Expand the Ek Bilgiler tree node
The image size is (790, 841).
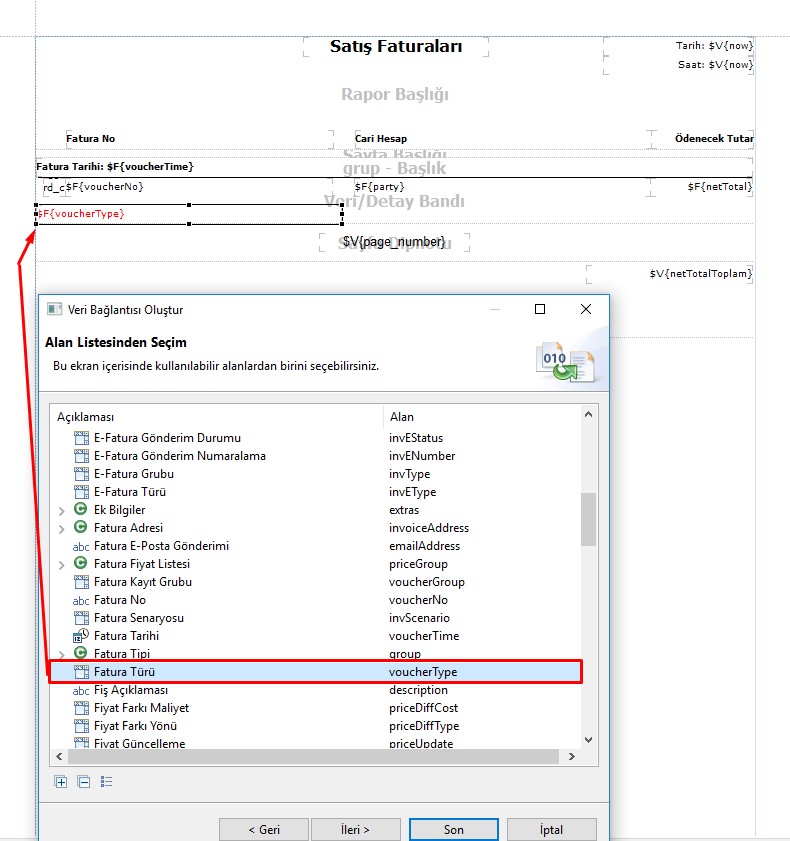point(63,510)
